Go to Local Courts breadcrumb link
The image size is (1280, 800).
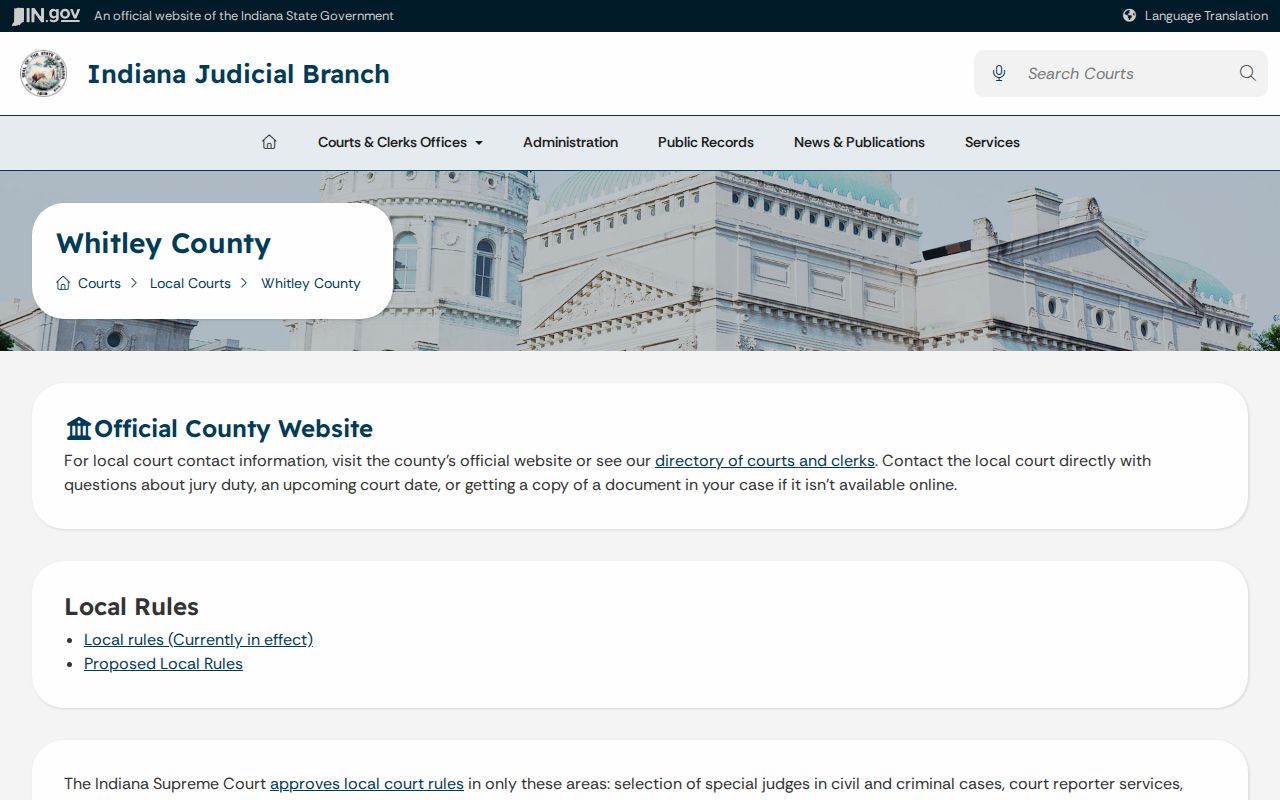(190, 283)
